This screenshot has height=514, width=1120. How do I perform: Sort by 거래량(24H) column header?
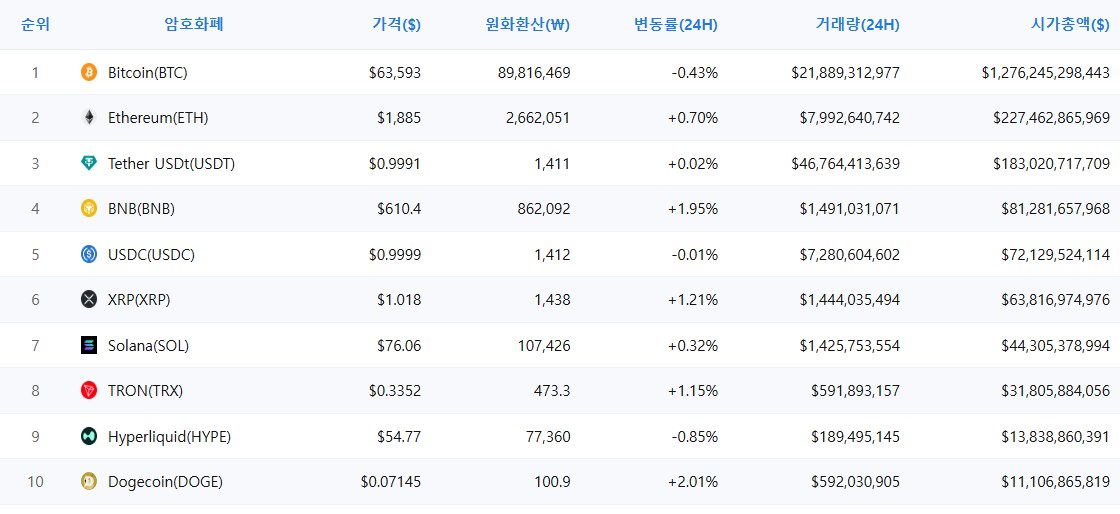(857, 24)
